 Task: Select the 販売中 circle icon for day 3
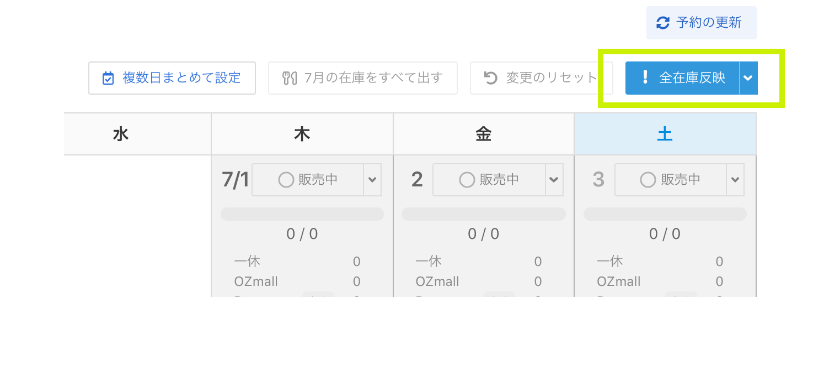[x=648, y=180]
